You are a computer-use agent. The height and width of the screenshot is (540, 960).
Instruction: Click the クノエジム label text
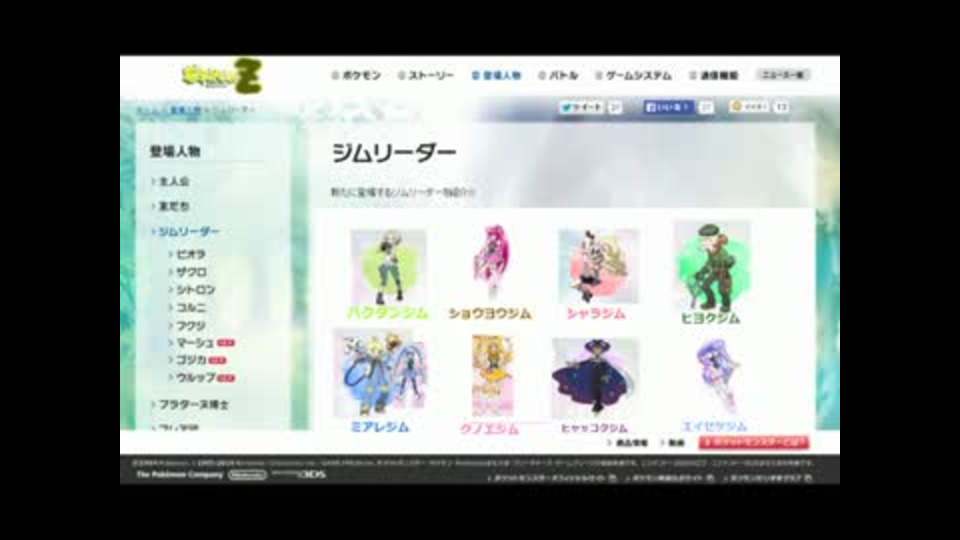click(x=489, y=429)
